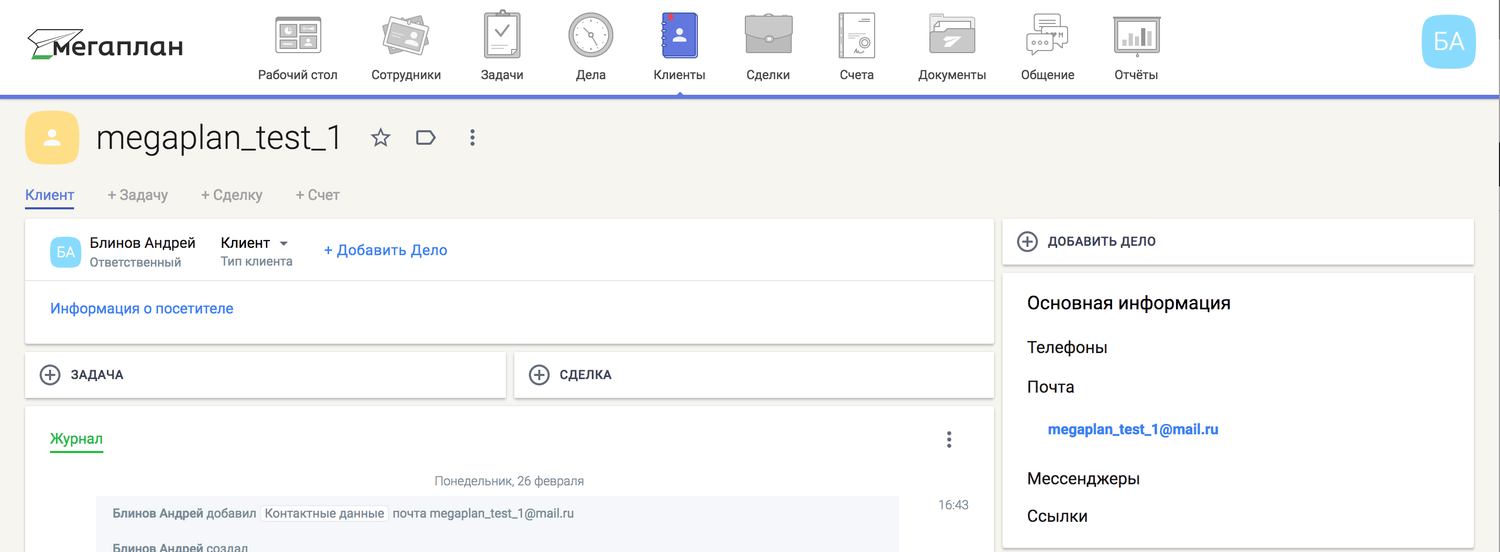
Task: Open the Рабочий стол dashboard icon
Action: click(297, 36)
